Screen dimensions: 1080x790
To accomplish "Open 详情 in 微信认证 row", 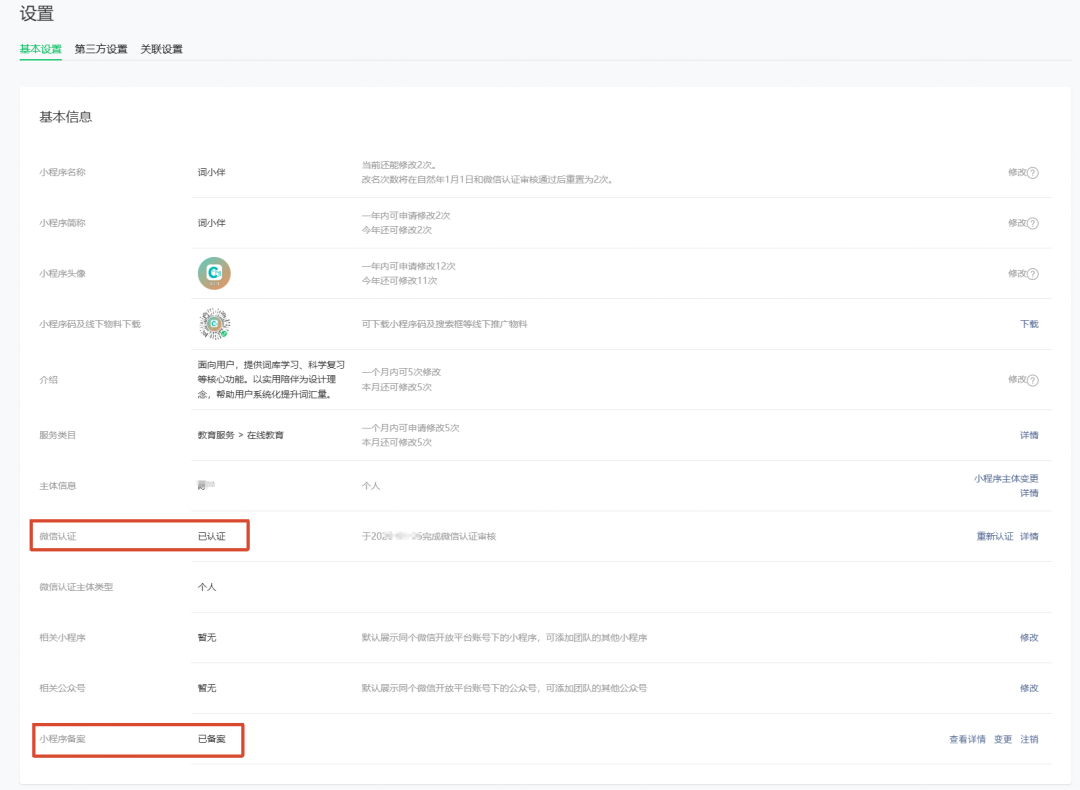I will tap(1029, 537).
